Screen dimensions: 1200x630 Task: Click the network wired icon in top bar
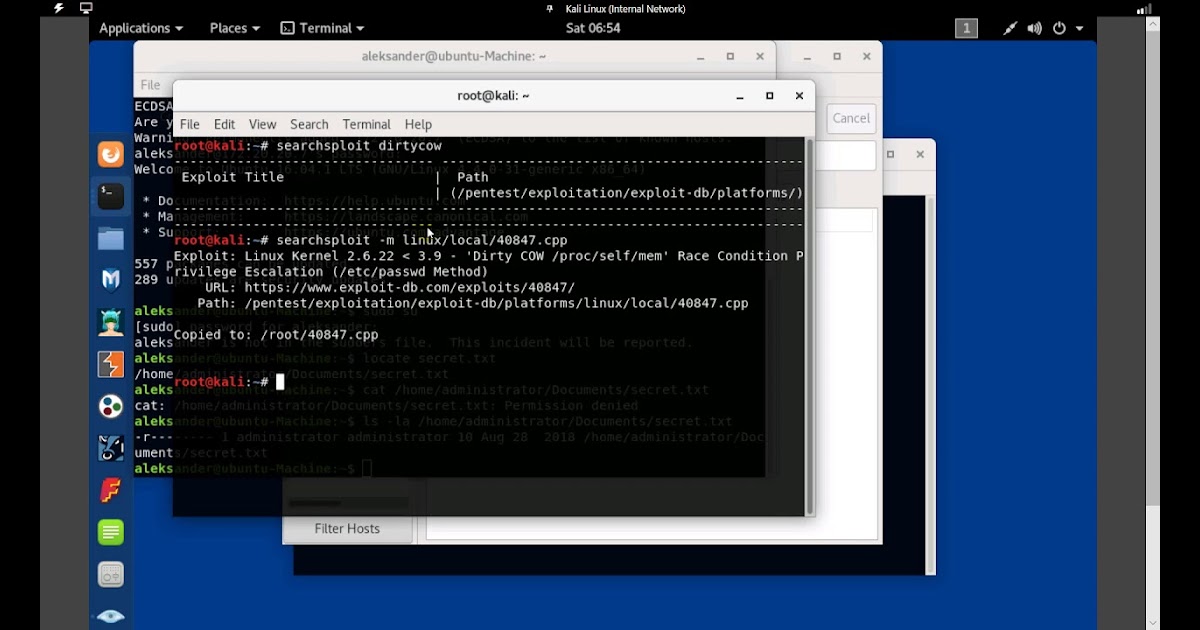[1011, 28]
